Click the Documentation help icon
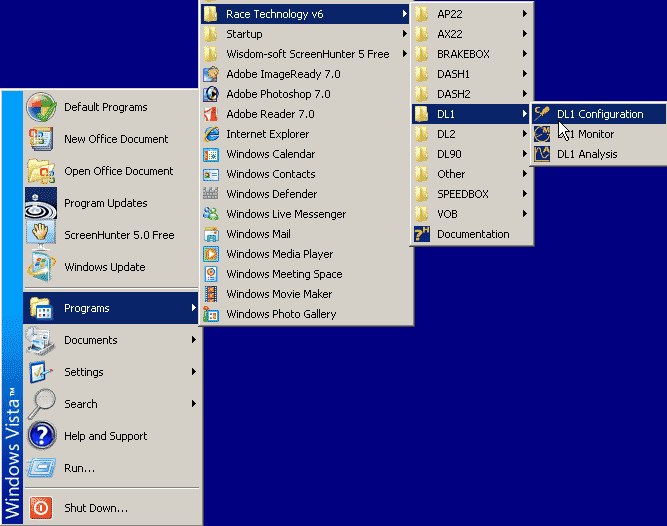Image resolution: width=667 pixels, height=526 pixels. 421,234
